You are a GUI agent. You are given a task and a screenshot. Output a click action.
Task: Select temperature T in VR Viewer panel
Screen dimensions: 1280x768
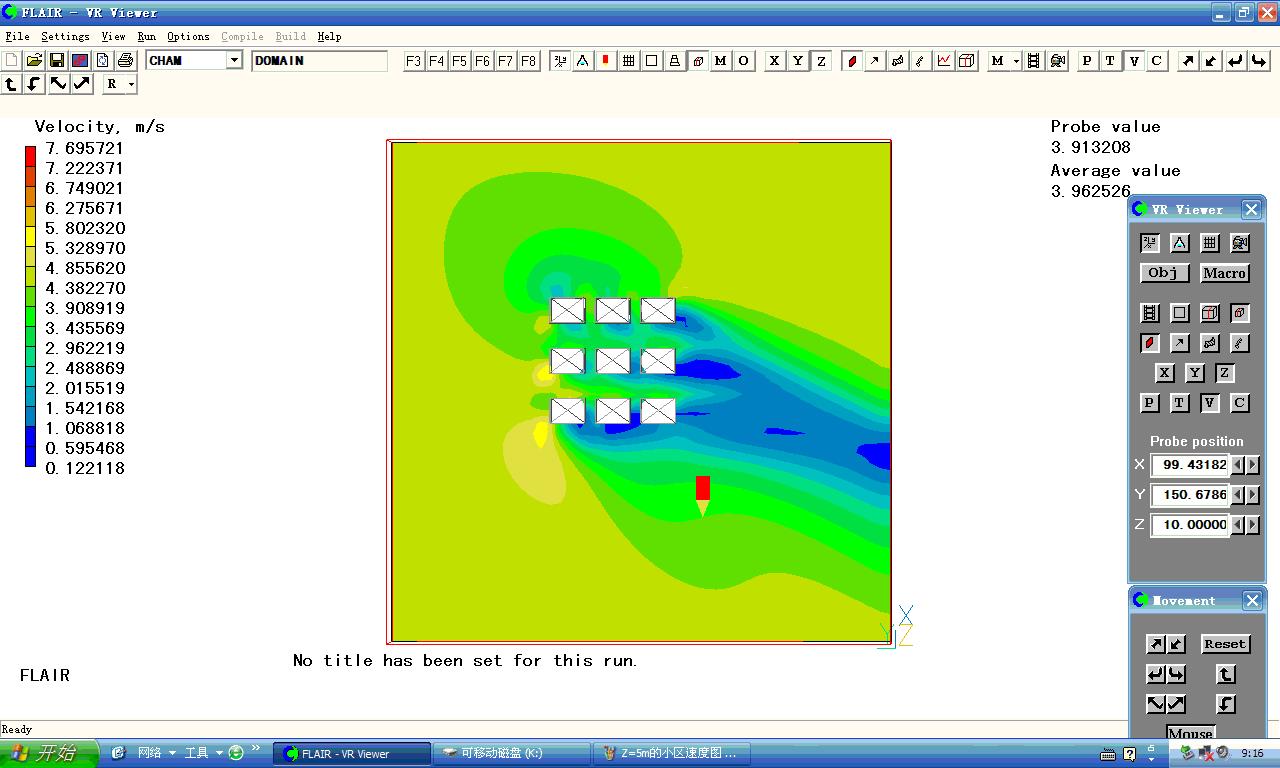(1180, 403)
